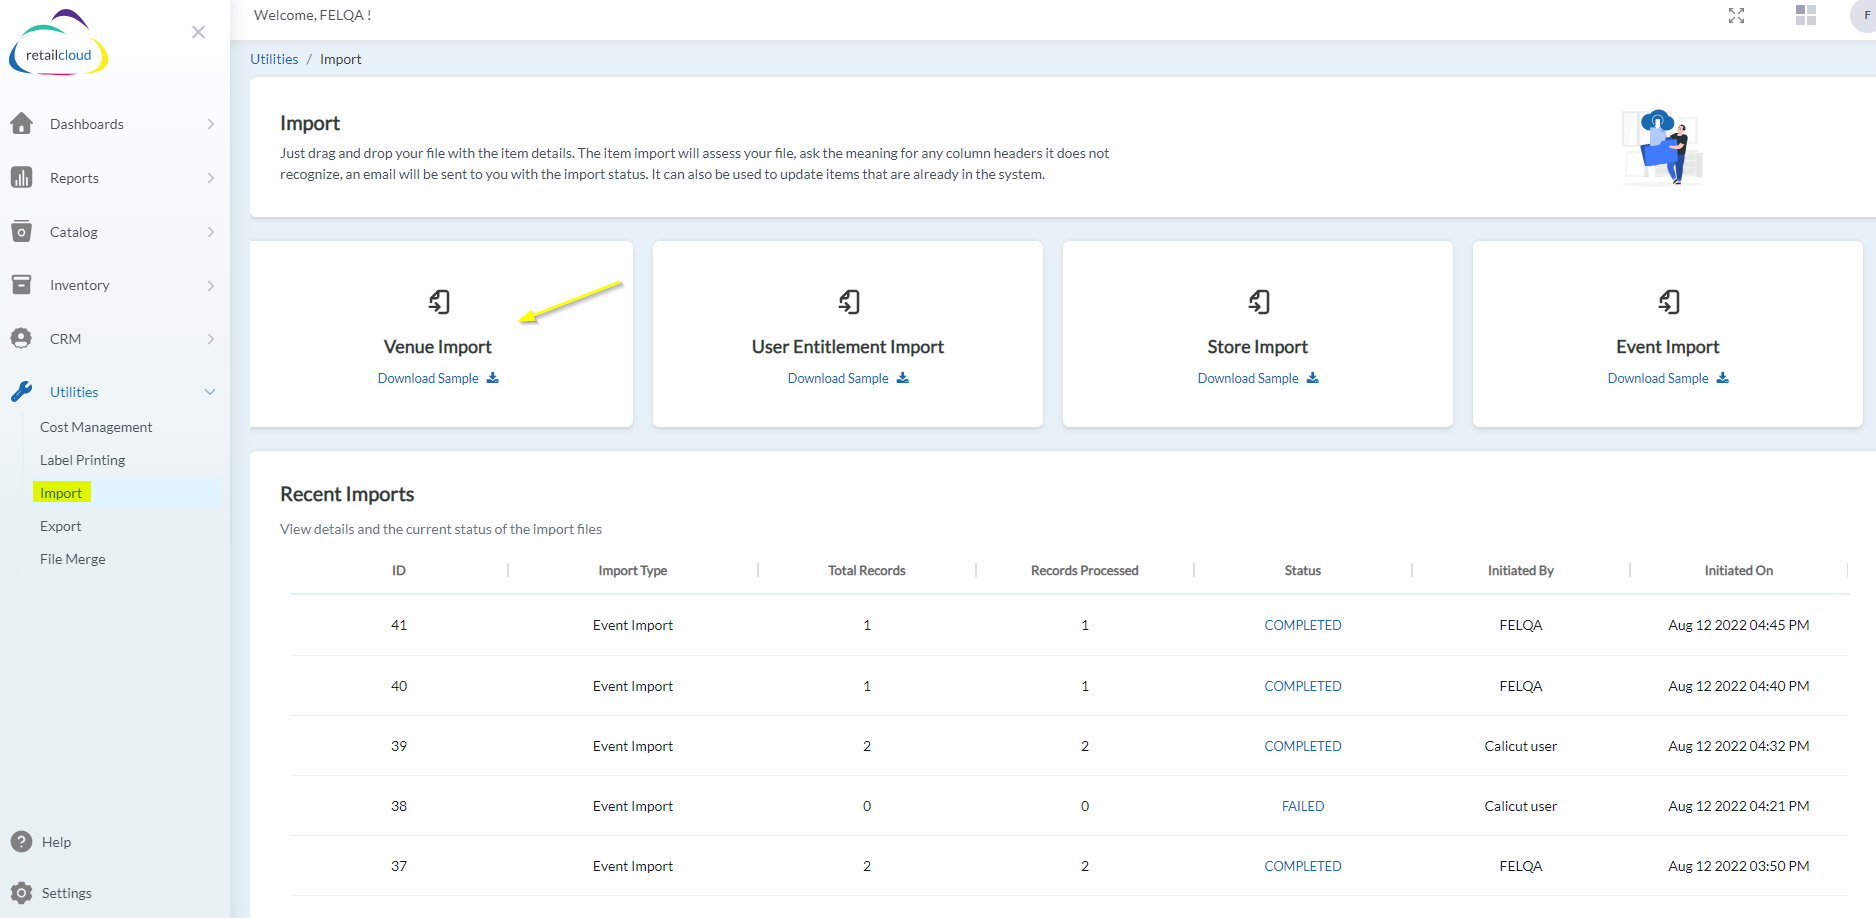Toggle fullscreen with the expand icon
The height and width of the screenshot is (918, 1876).
click(1736, 15)
